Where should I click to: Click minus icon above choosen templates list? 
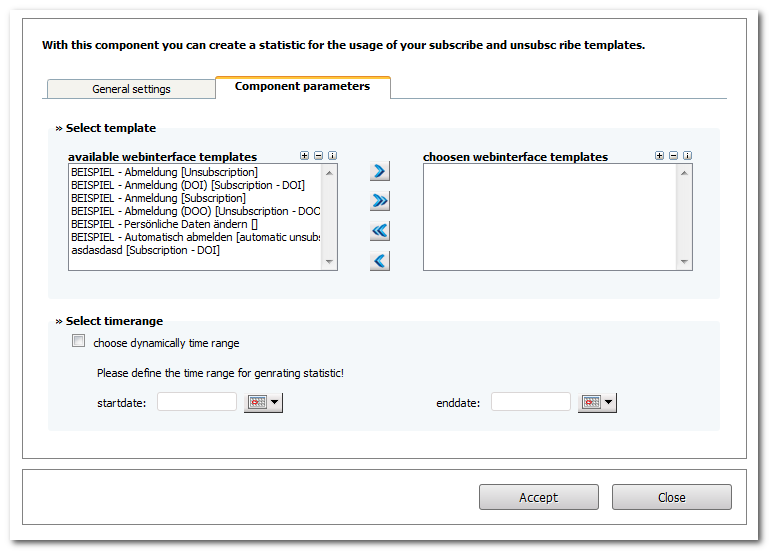673,156
